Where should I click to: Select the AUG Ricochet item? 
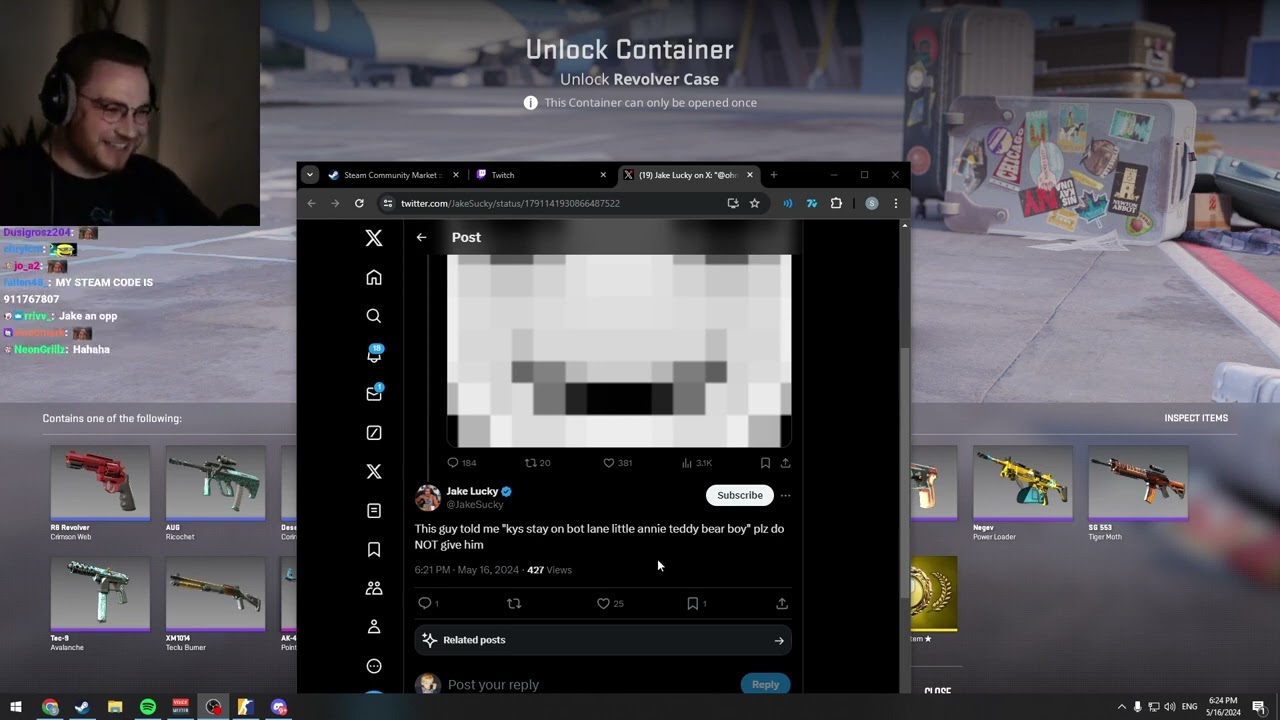(x=215, y=494)
